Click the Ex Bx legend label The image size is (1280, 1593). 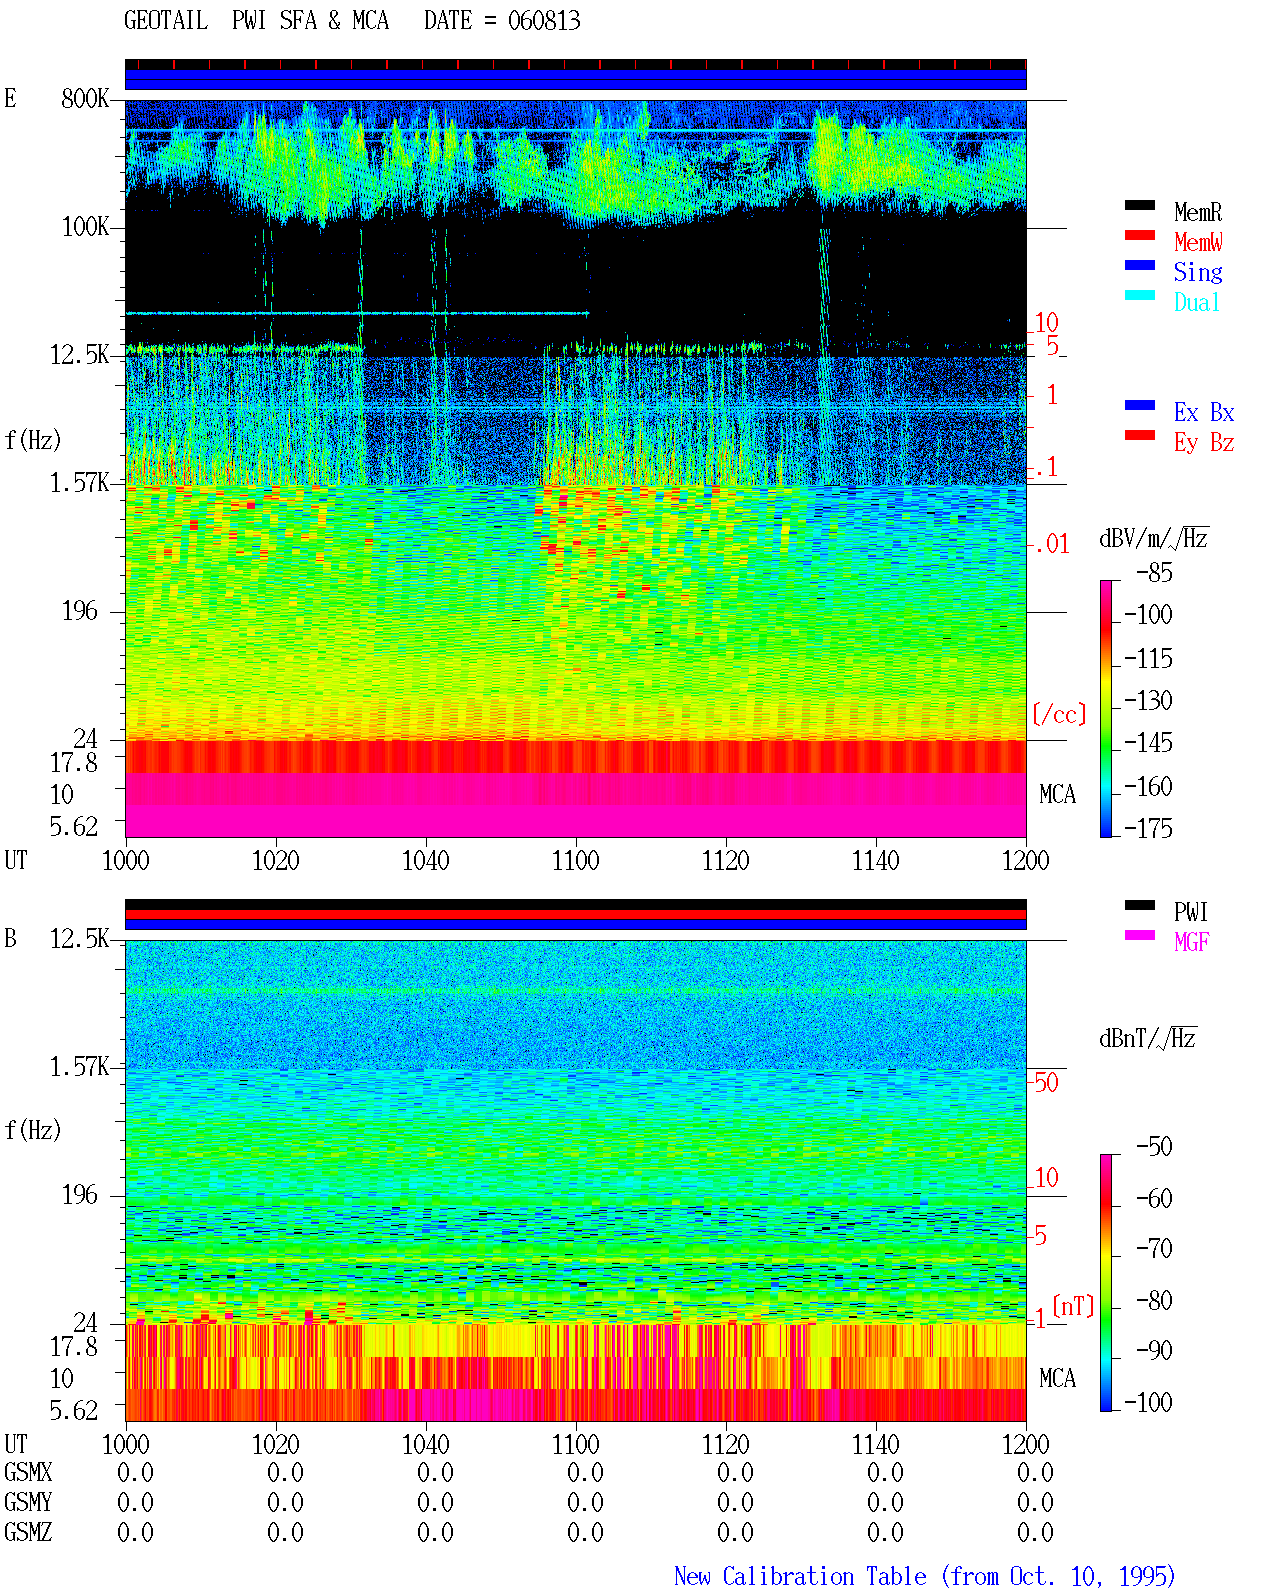pyautogui.click(x=1204, y=412)
